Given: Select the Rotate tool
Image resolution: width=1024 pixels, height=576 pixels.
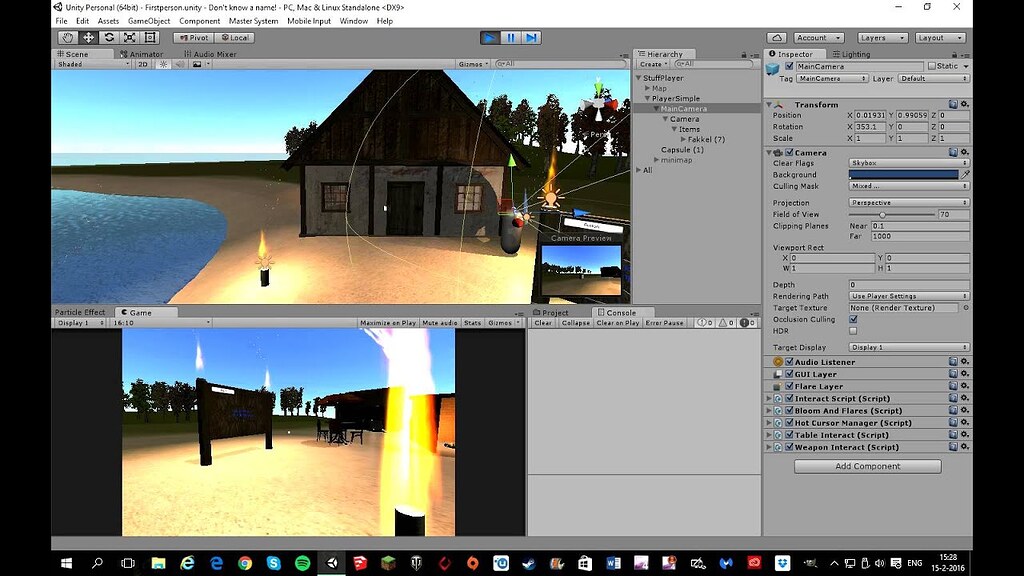Looking at the screenshot, I should tap(110, 38).
